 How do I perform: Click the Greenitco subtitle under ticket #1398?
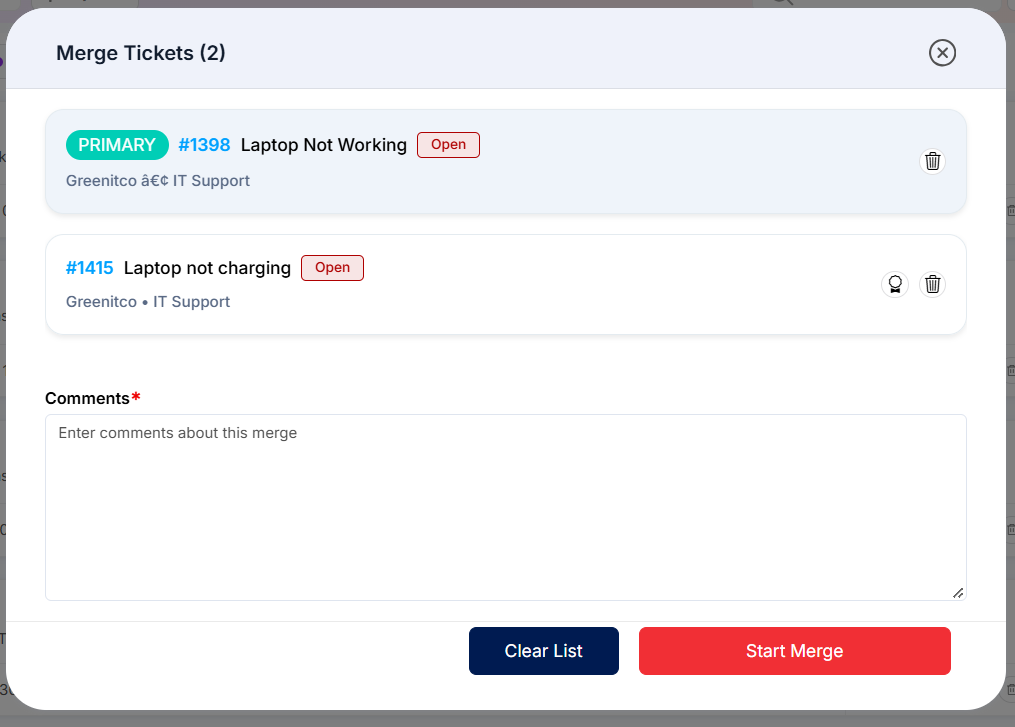tap(157, 181)
